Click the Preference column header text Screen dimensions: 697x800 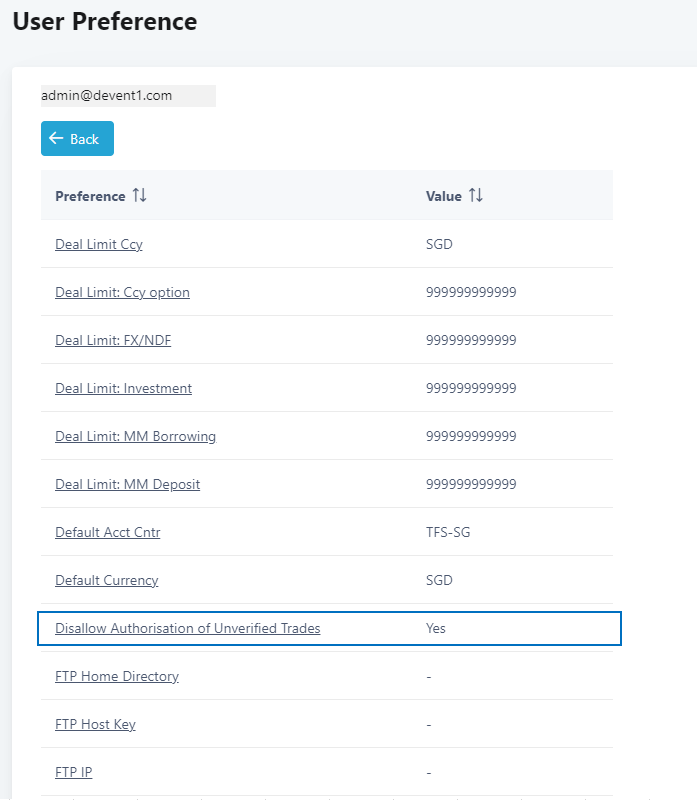pos(90,196)
